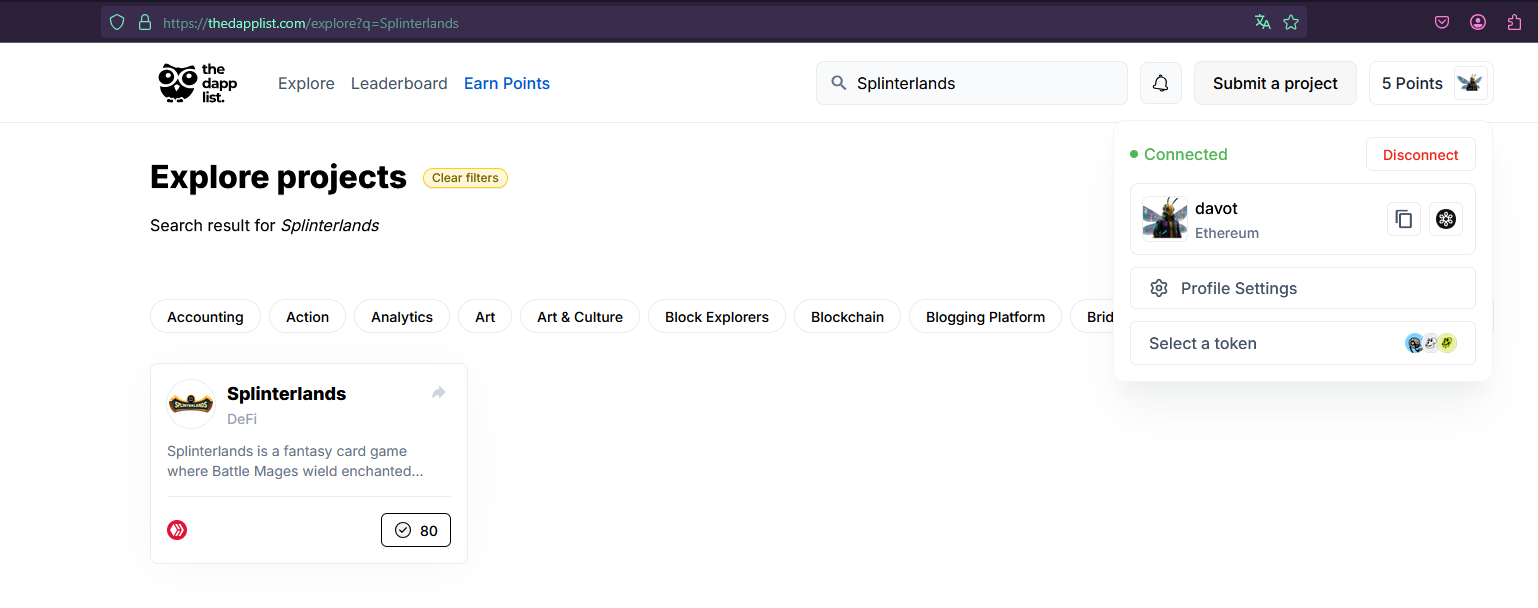Toggle the 5 Points account menu
1538x608 pixels.
pyautogui.click(x=1431, y=83)
